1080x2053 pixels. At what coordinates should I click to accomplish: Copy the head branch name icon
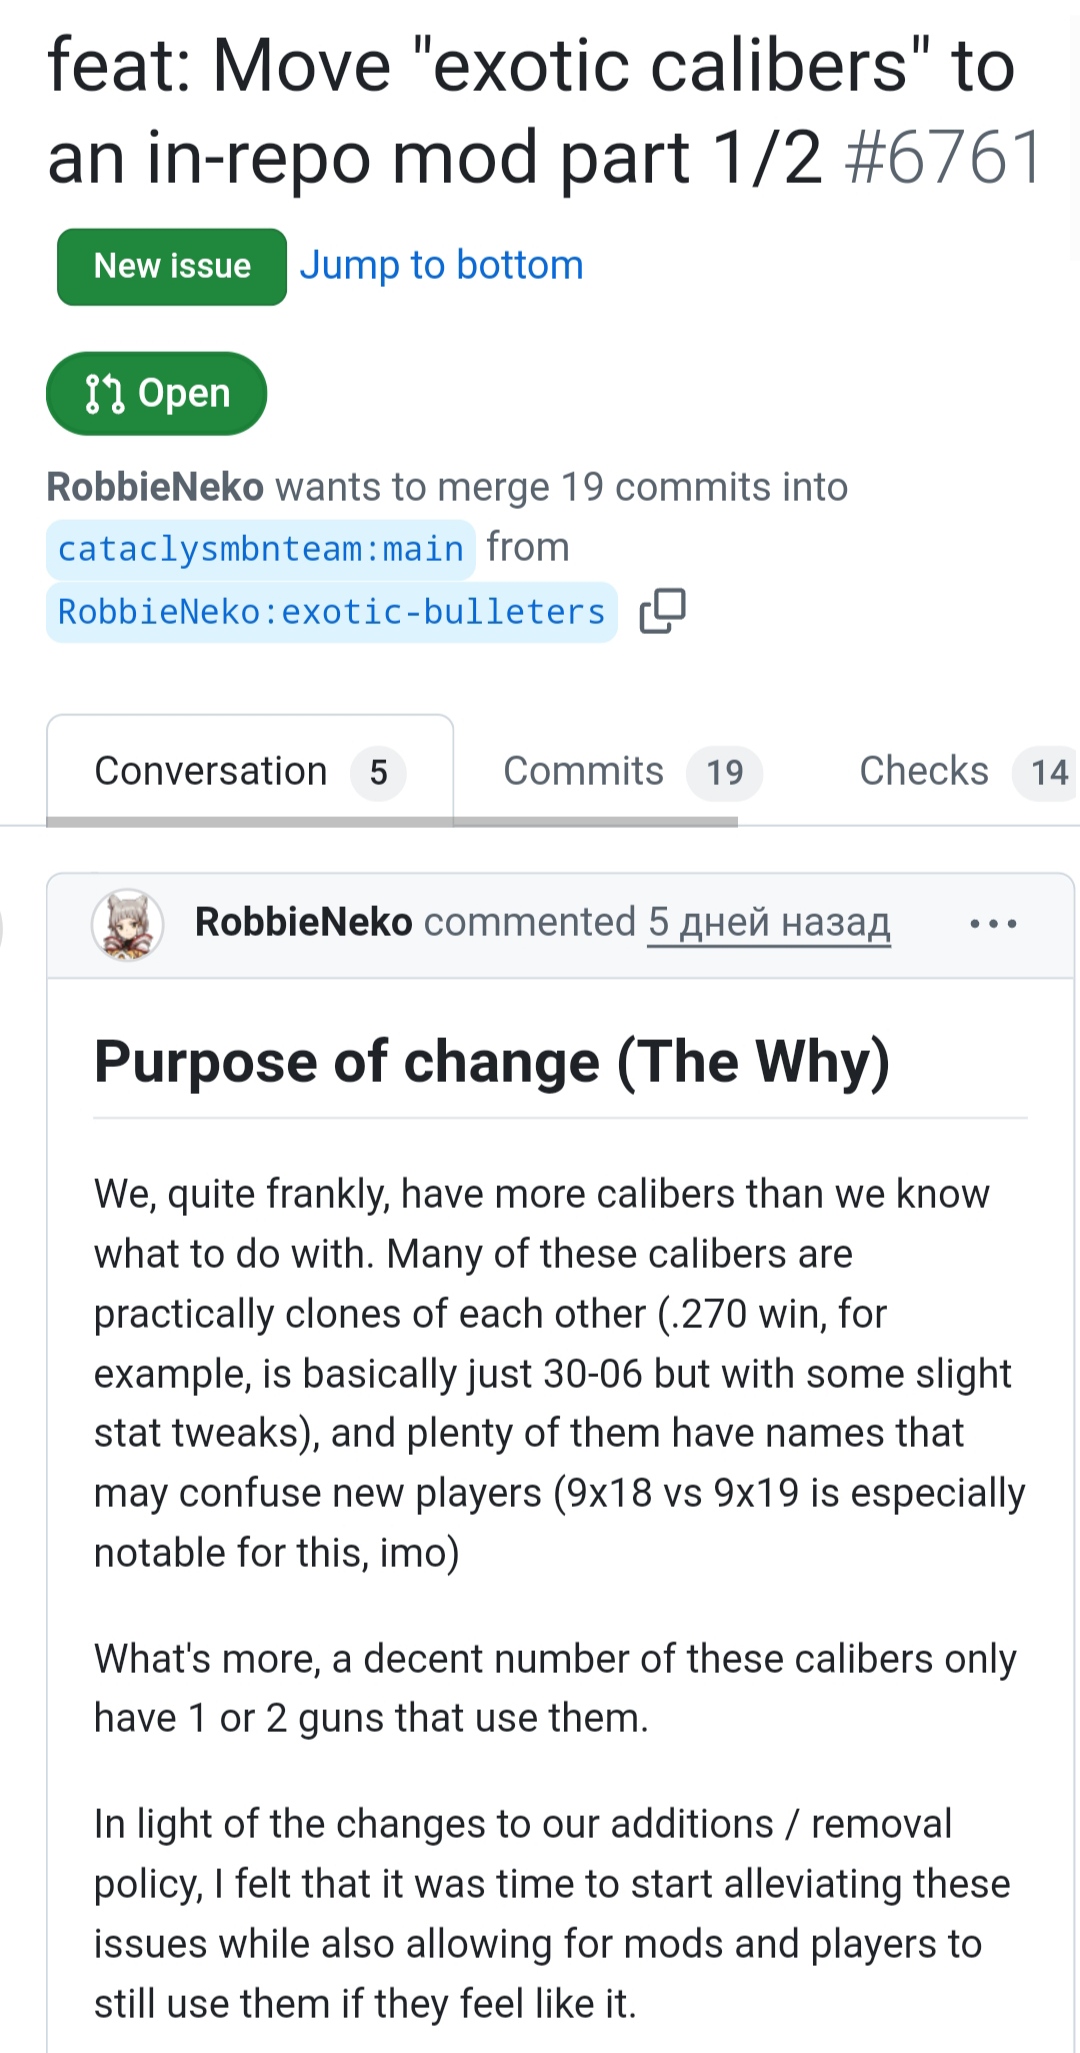[x=662, y=610]
